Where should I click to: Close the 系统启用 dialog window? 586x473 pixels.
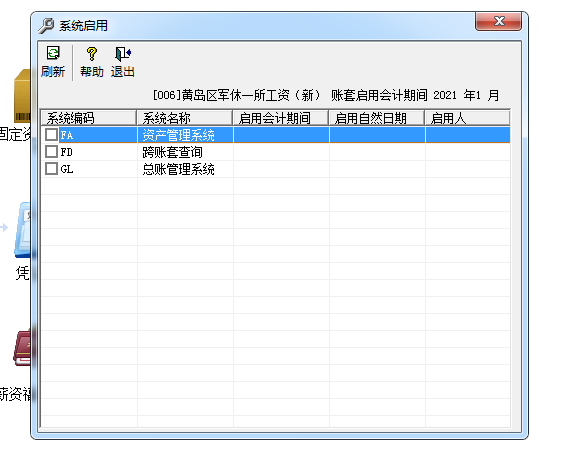[499, 21]
